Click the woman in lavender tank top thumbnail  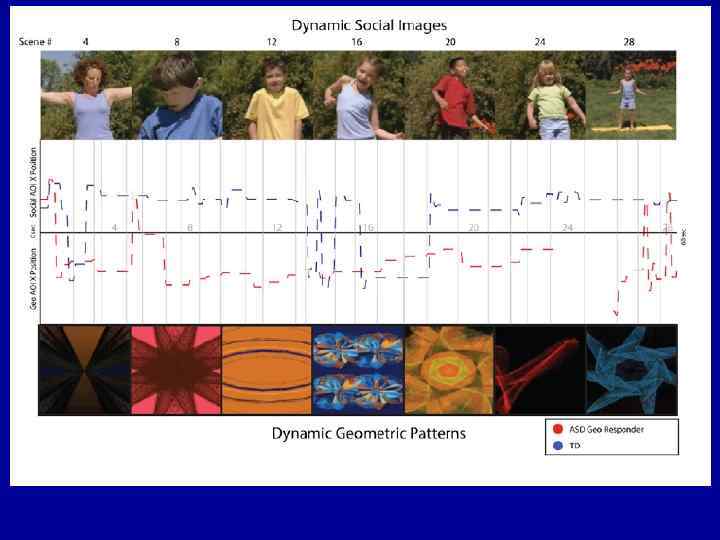tap(86, 95)
